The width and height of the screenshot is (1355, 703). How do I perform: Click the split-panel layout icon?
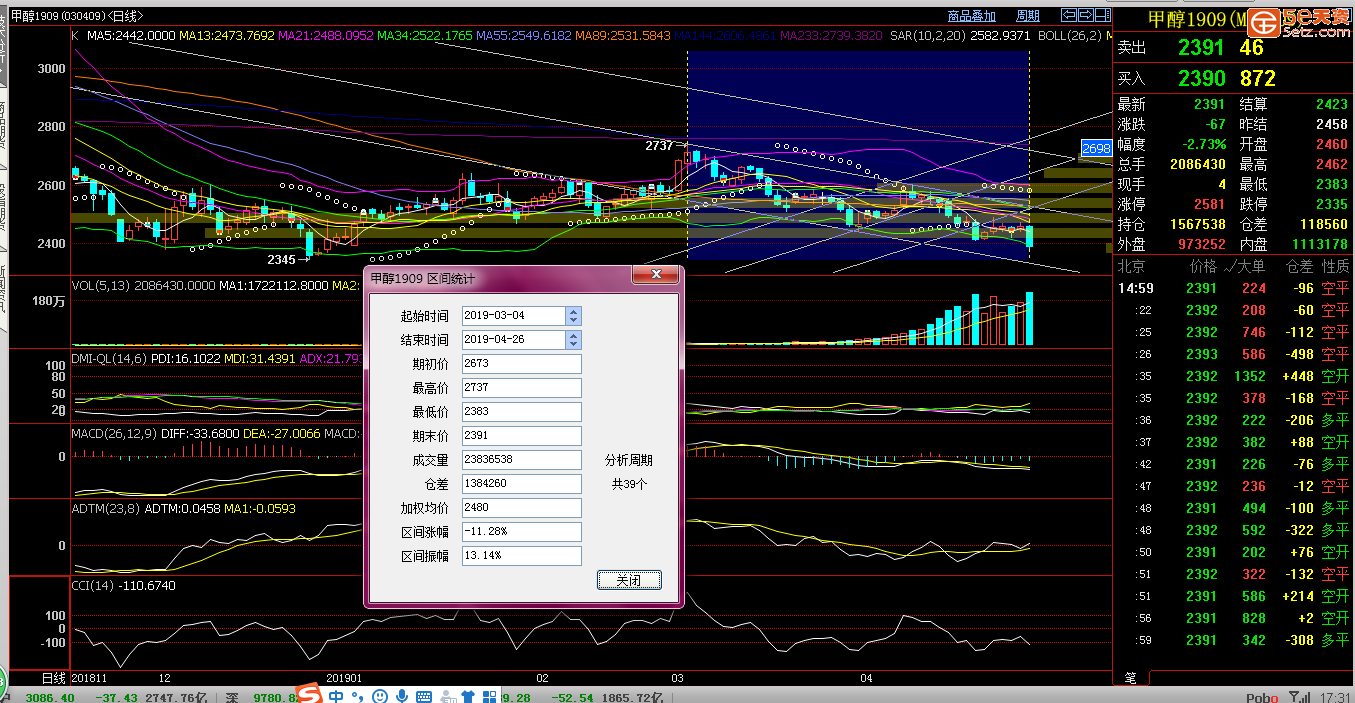pos(1102,15)
